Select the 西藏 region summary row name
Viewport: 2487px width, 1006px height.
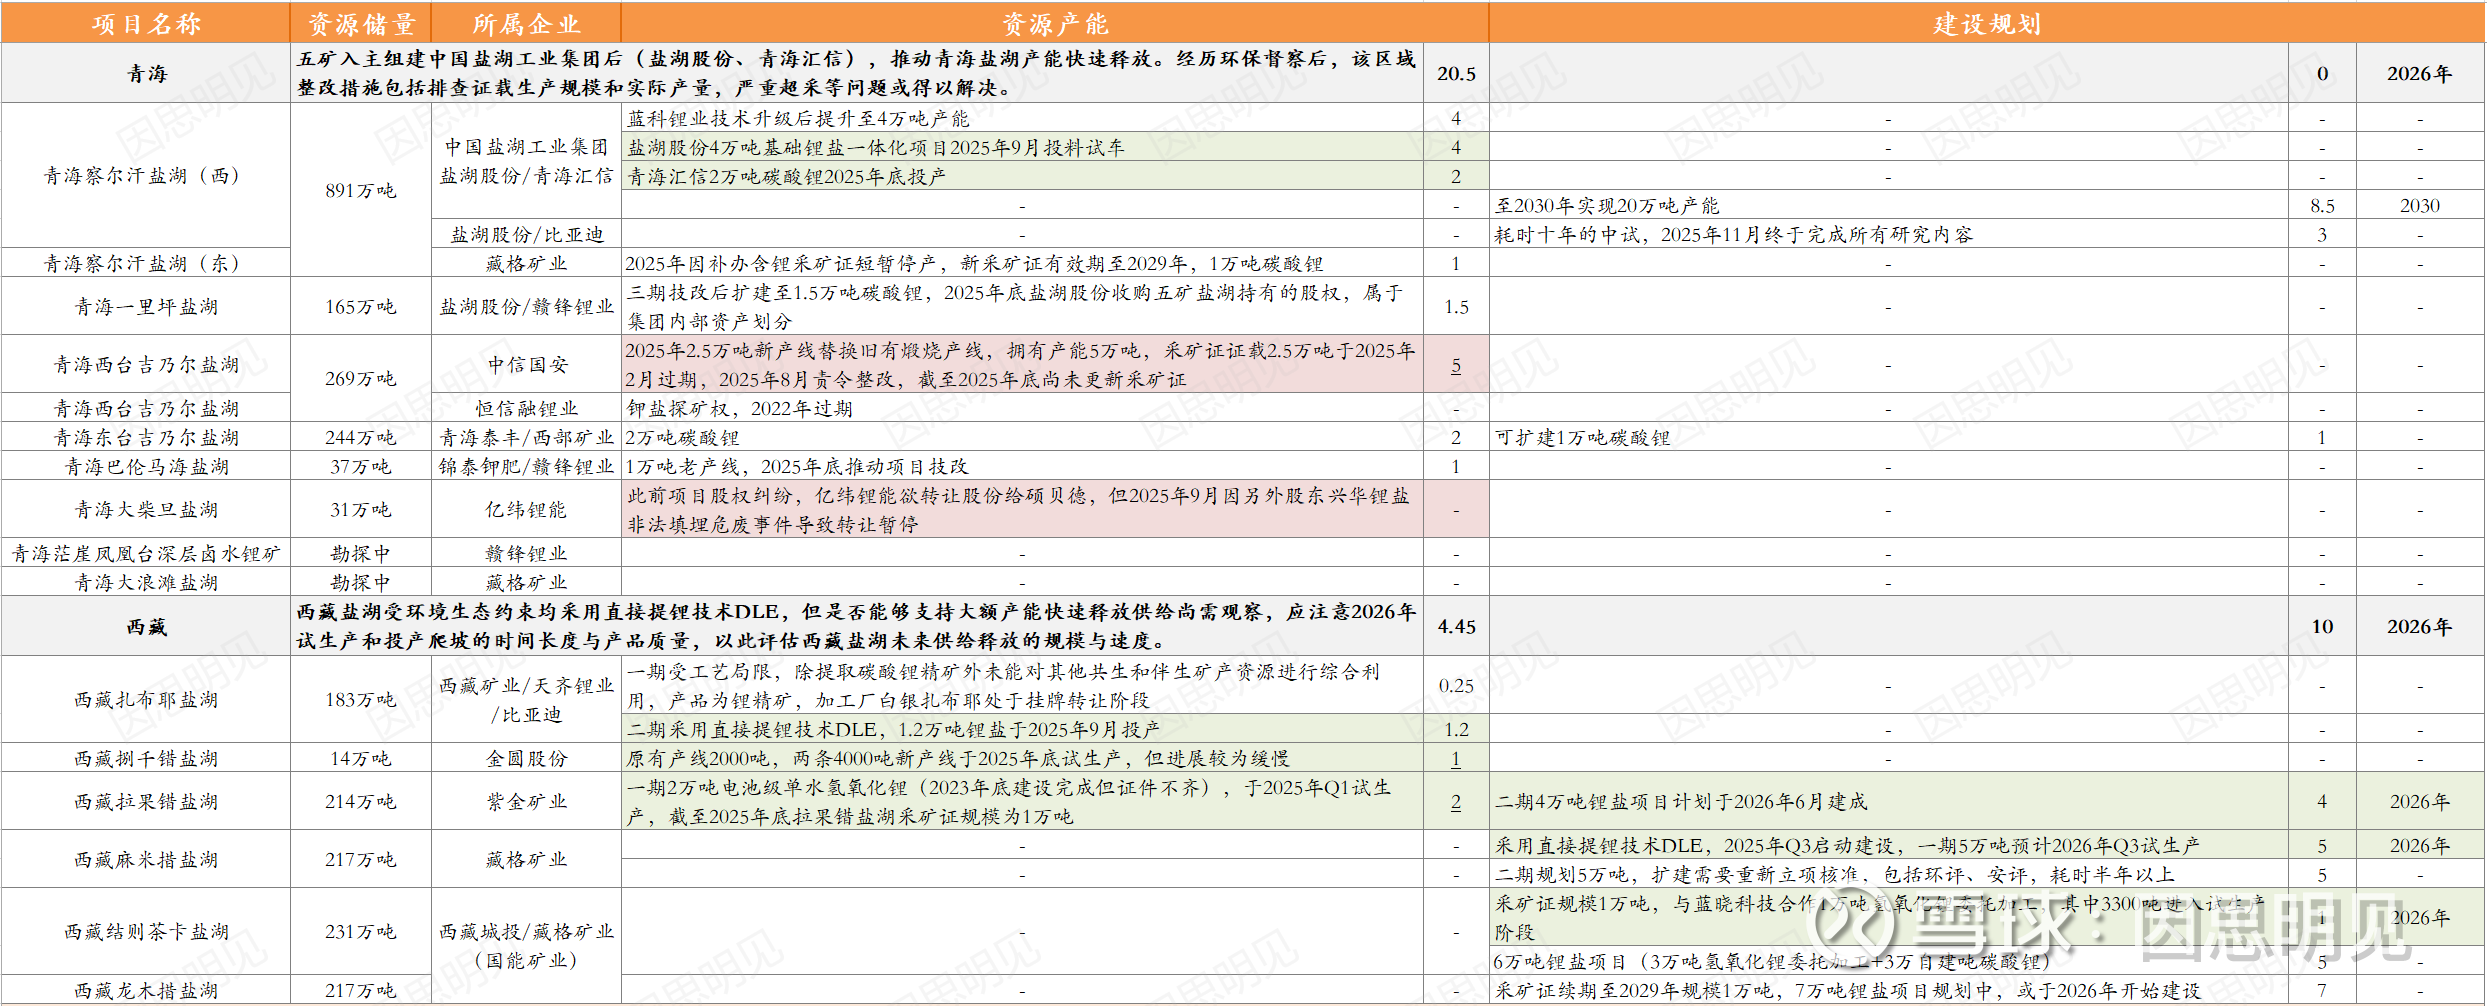(146, 626)
